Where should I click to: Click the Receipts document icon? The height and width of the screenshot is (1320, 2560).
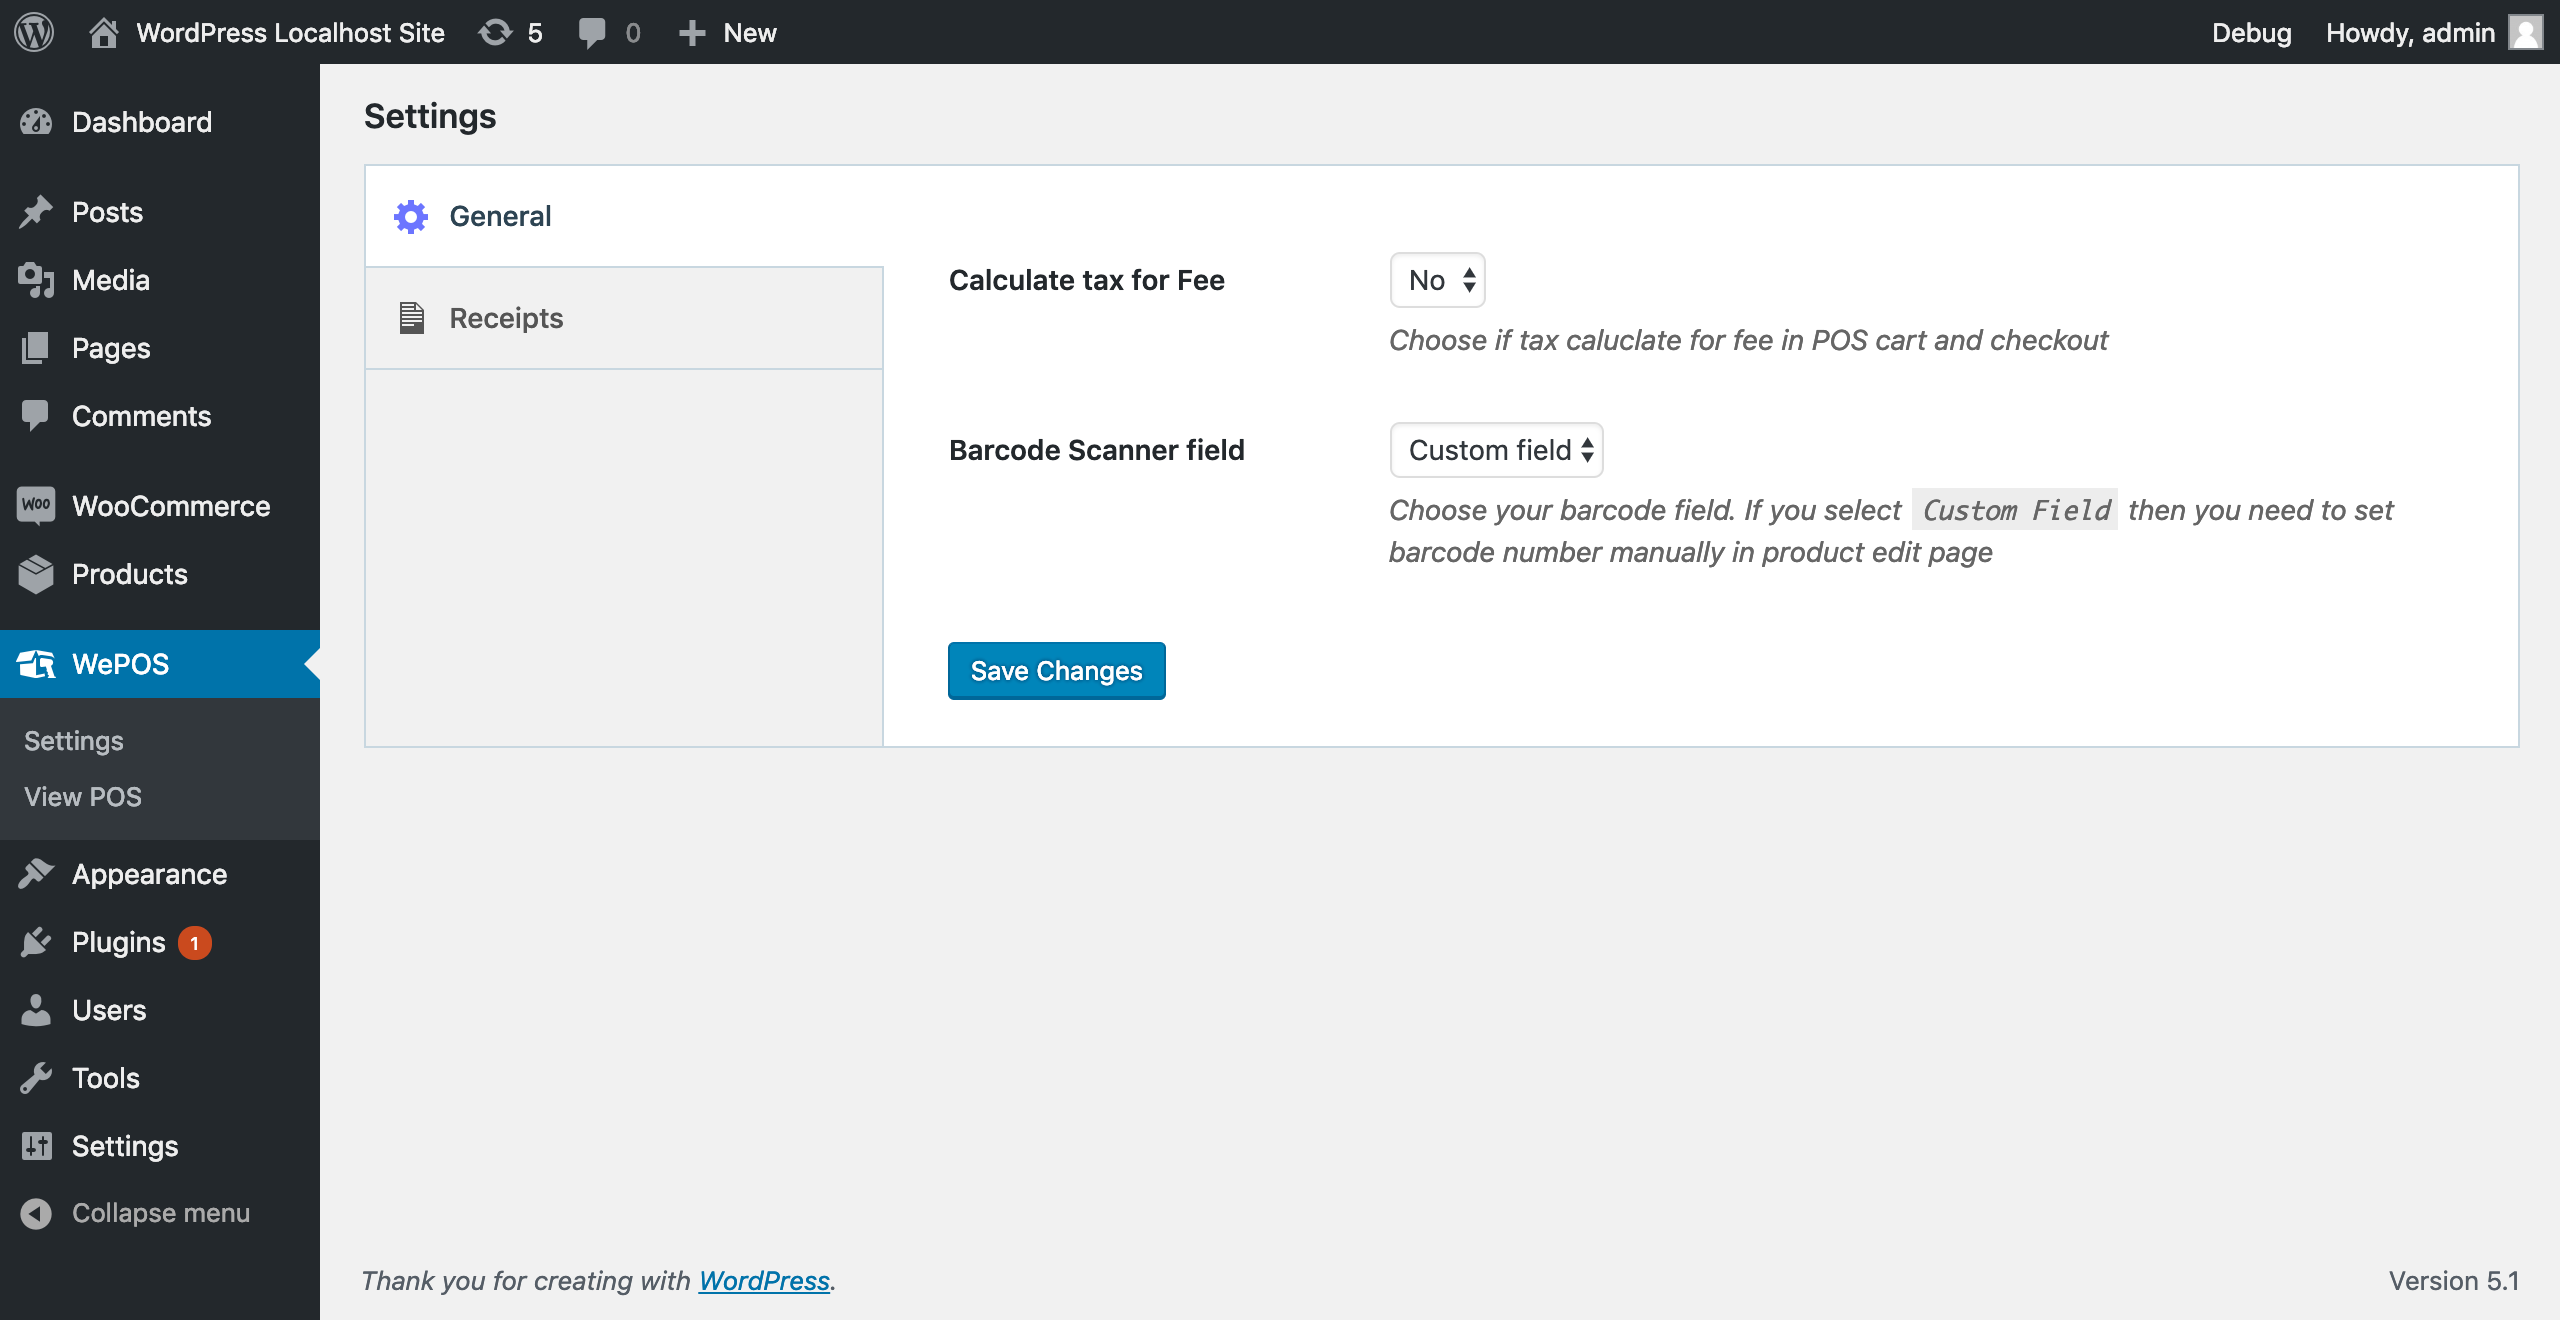coord(412,317)
